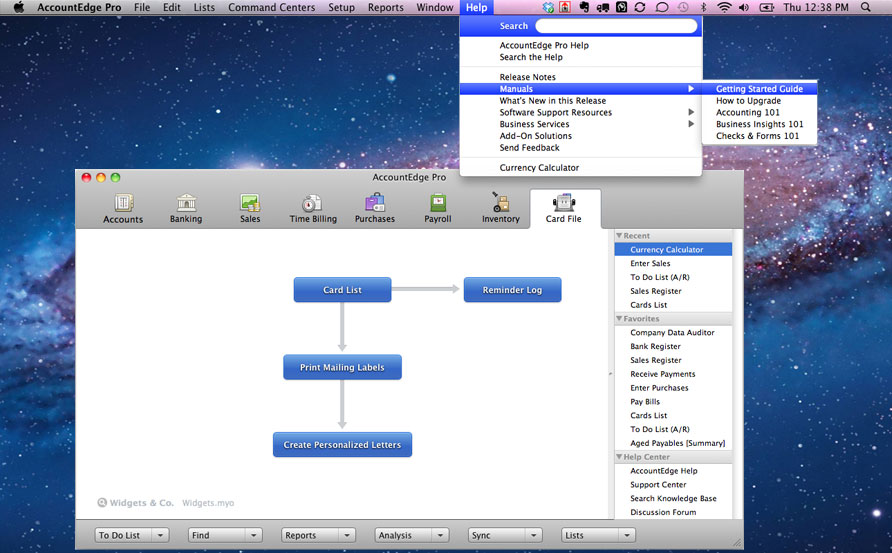The height and width of the screenshot is (553, 892).
Task: Click the Time Machine clock icon
Action: [x=682, y=7]
